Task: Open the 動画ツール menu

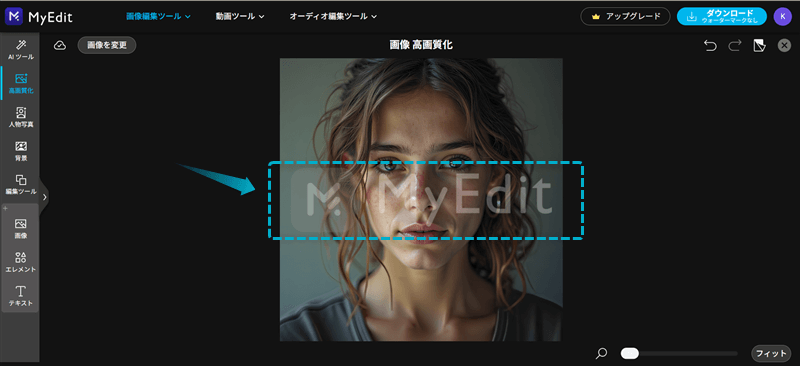Action: [240, 16]
